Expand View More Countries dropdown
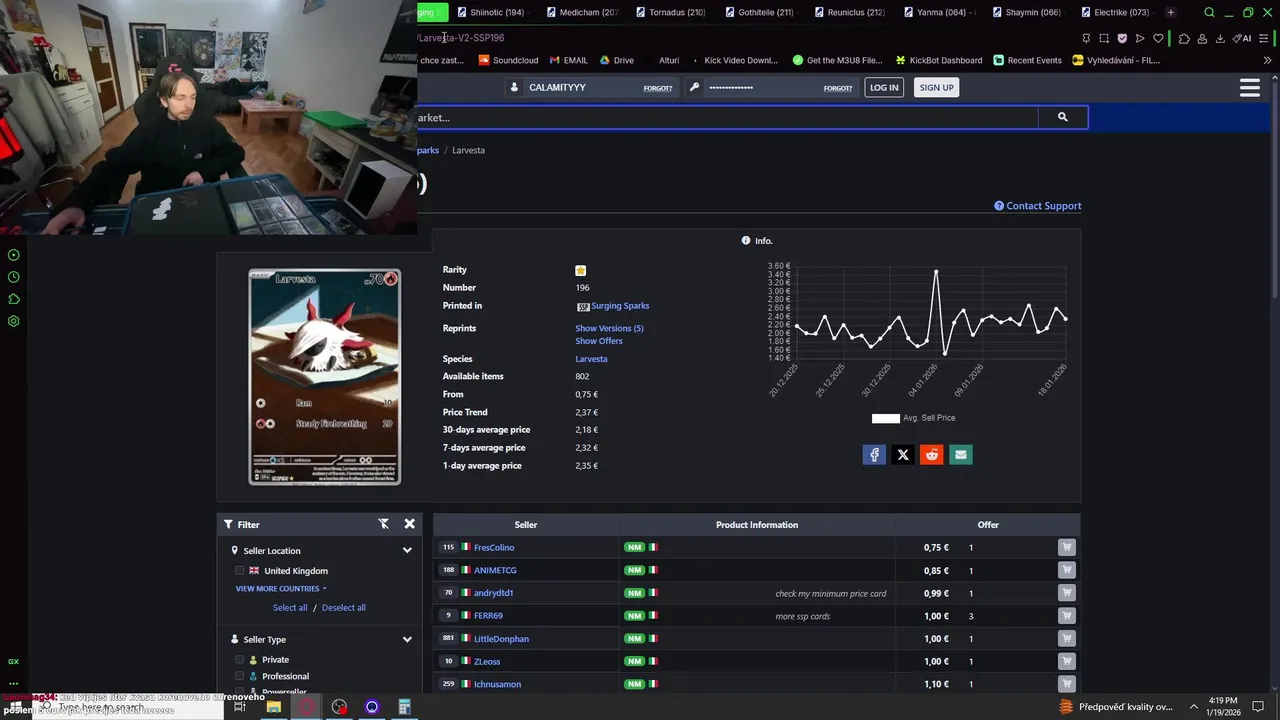 [x=280, y=589]
